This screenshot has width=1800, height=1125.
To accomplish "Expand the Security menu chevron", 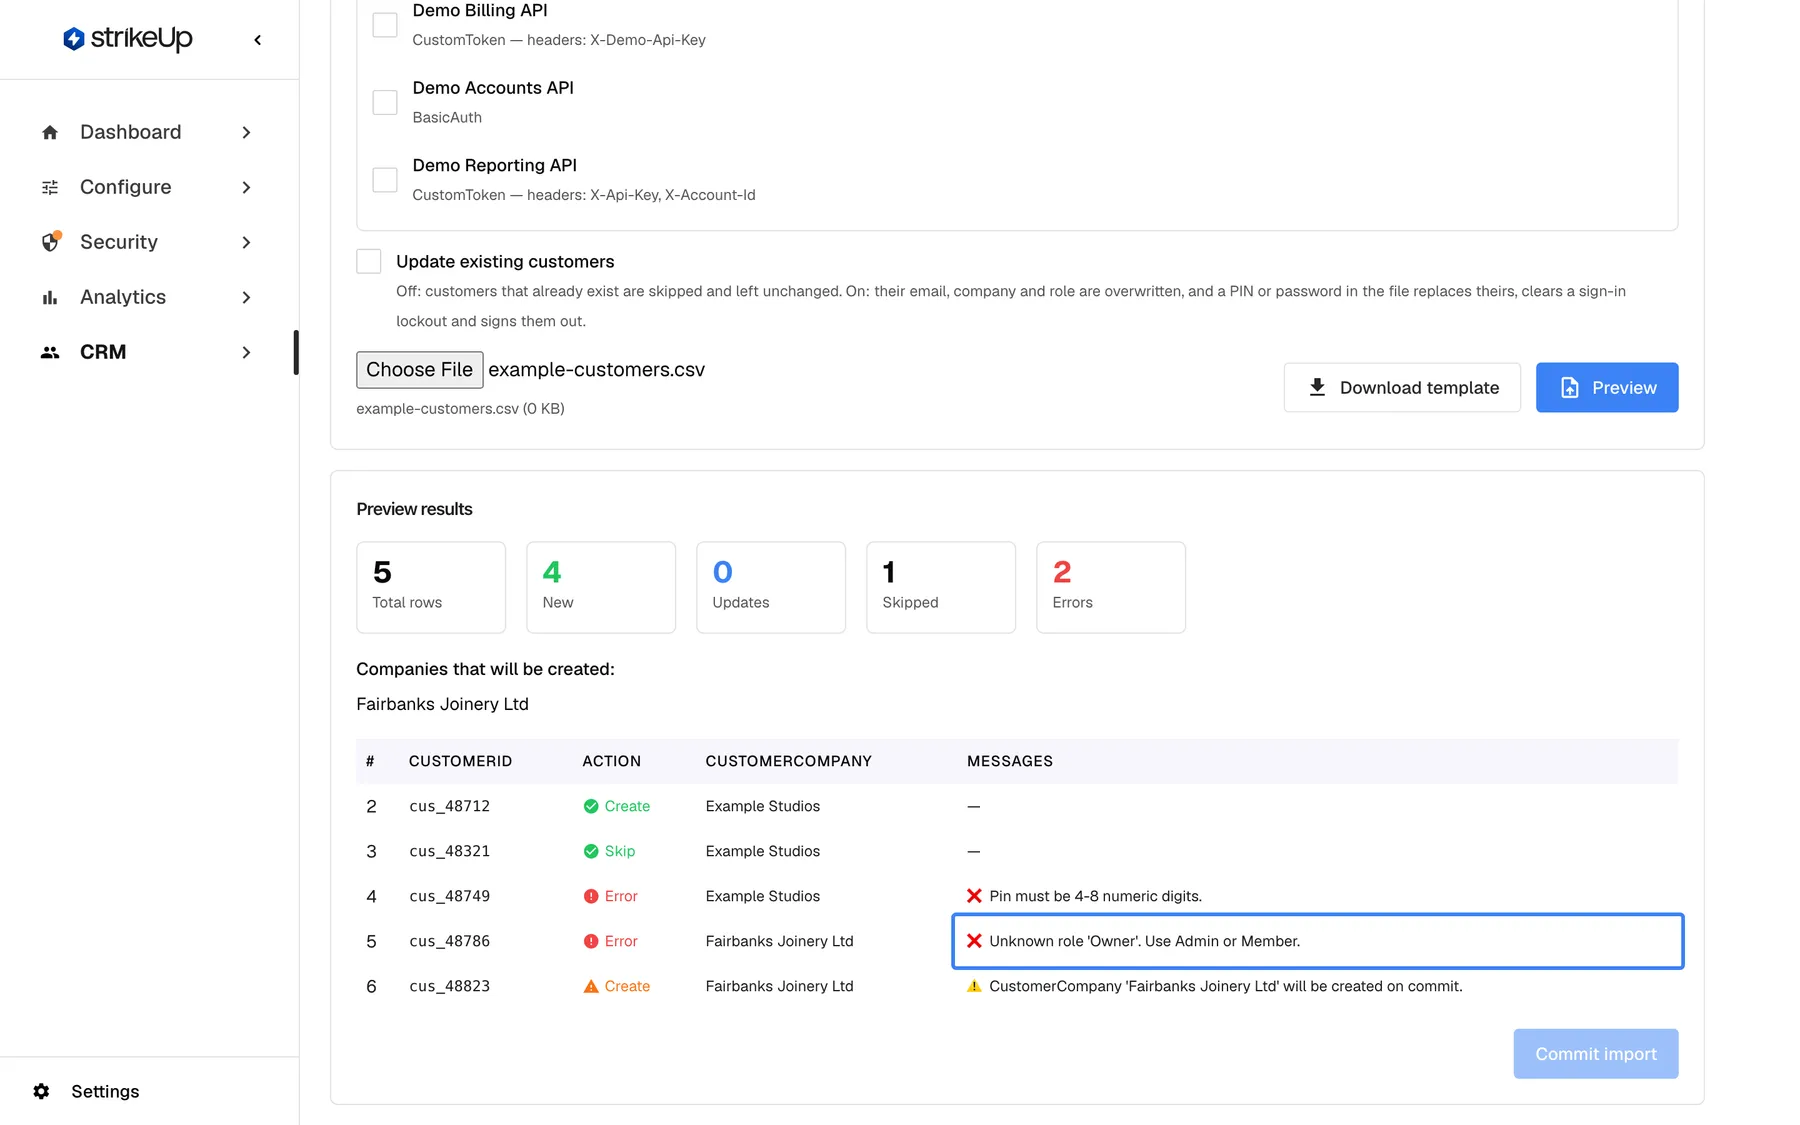I will coord(246,242).
